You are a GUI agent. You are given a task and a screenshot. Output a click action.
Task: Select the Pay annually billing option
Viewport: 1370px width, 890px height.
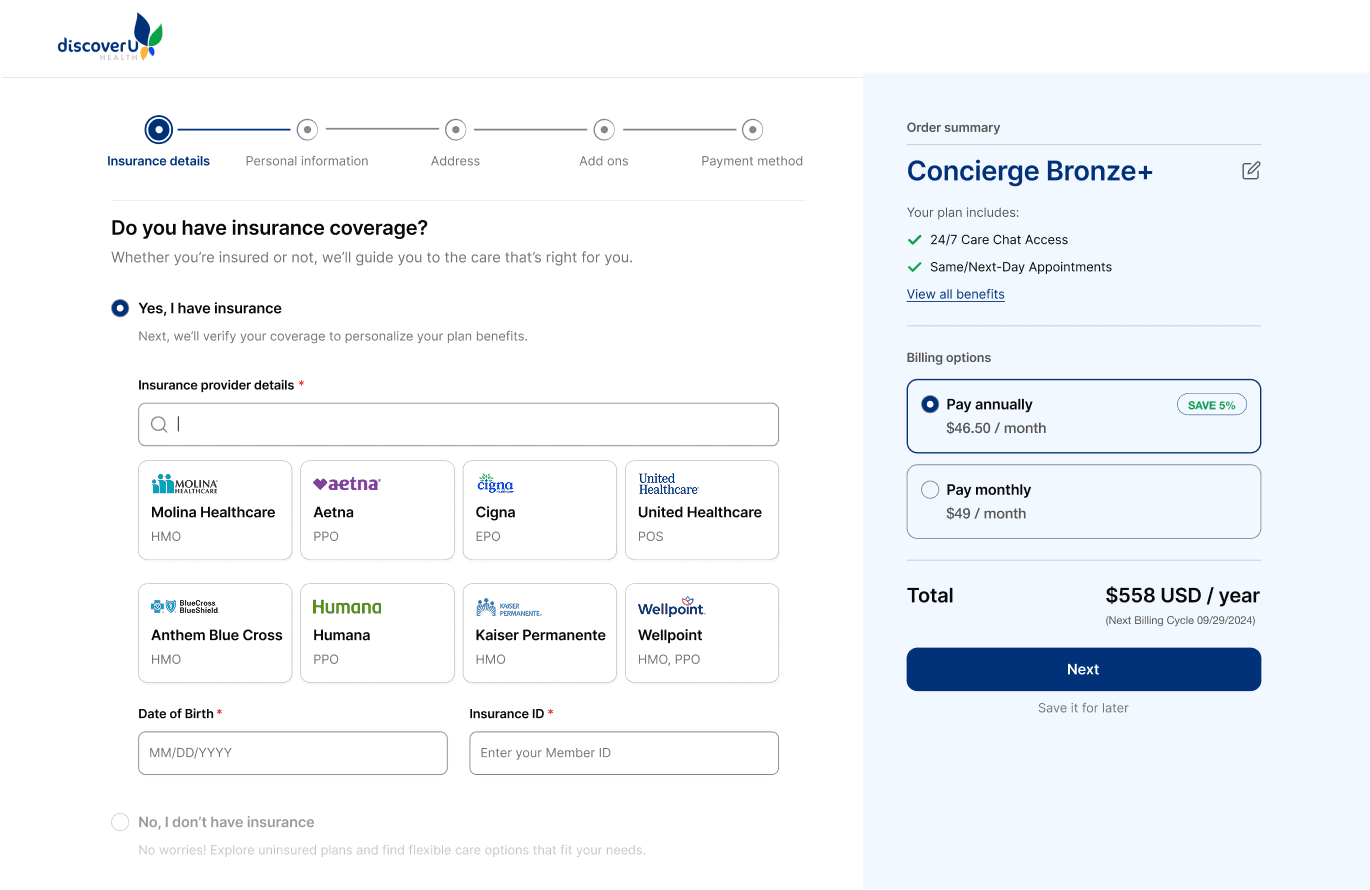pos(930,405)
